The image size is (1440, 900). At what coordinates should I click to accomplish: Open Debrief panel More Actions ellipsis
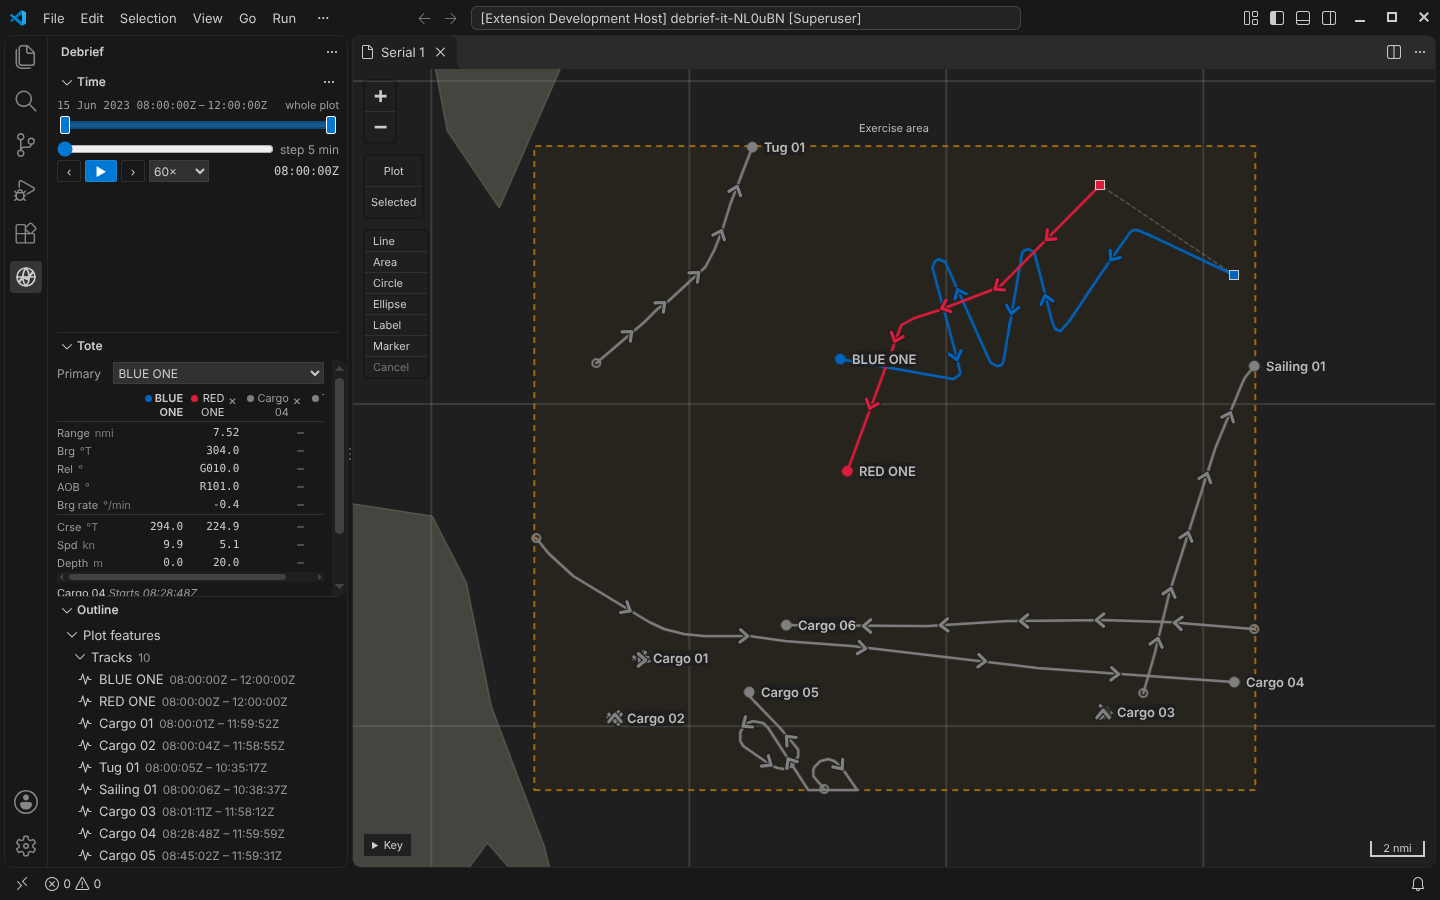point(332,52)
